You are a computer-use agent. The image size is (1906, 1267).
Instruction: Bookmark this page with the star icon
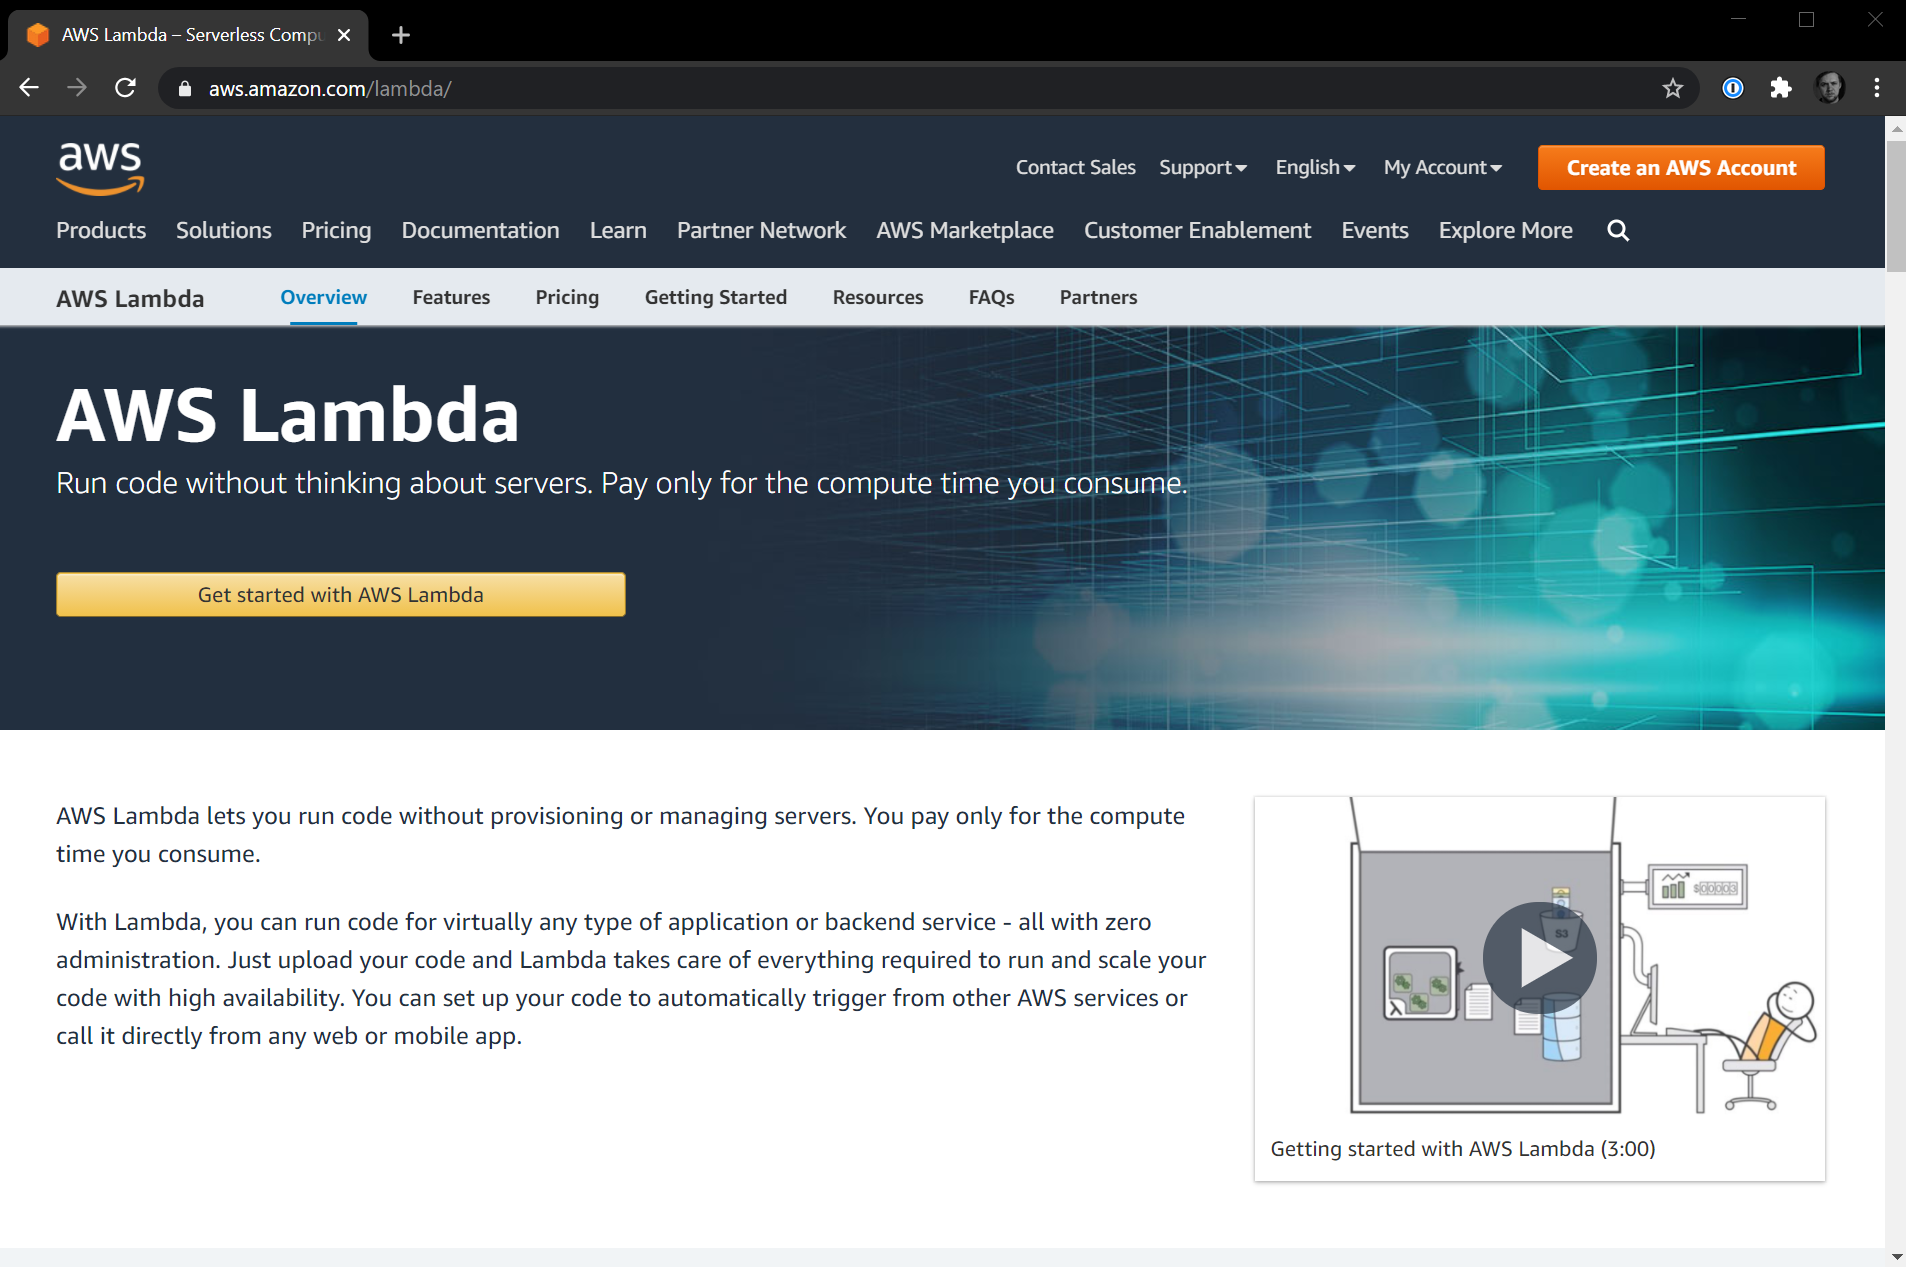click(1672, 88)
